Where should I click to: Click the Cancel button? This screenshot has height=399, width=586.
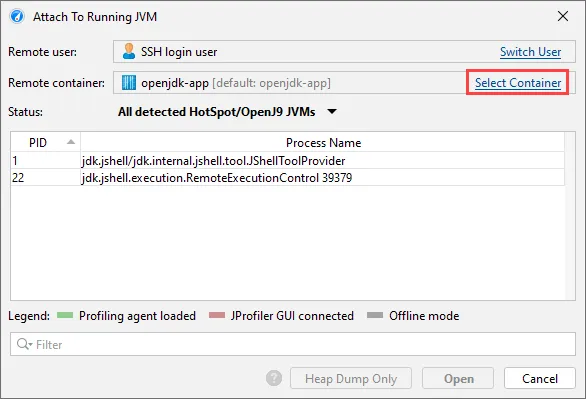(540, 378)
